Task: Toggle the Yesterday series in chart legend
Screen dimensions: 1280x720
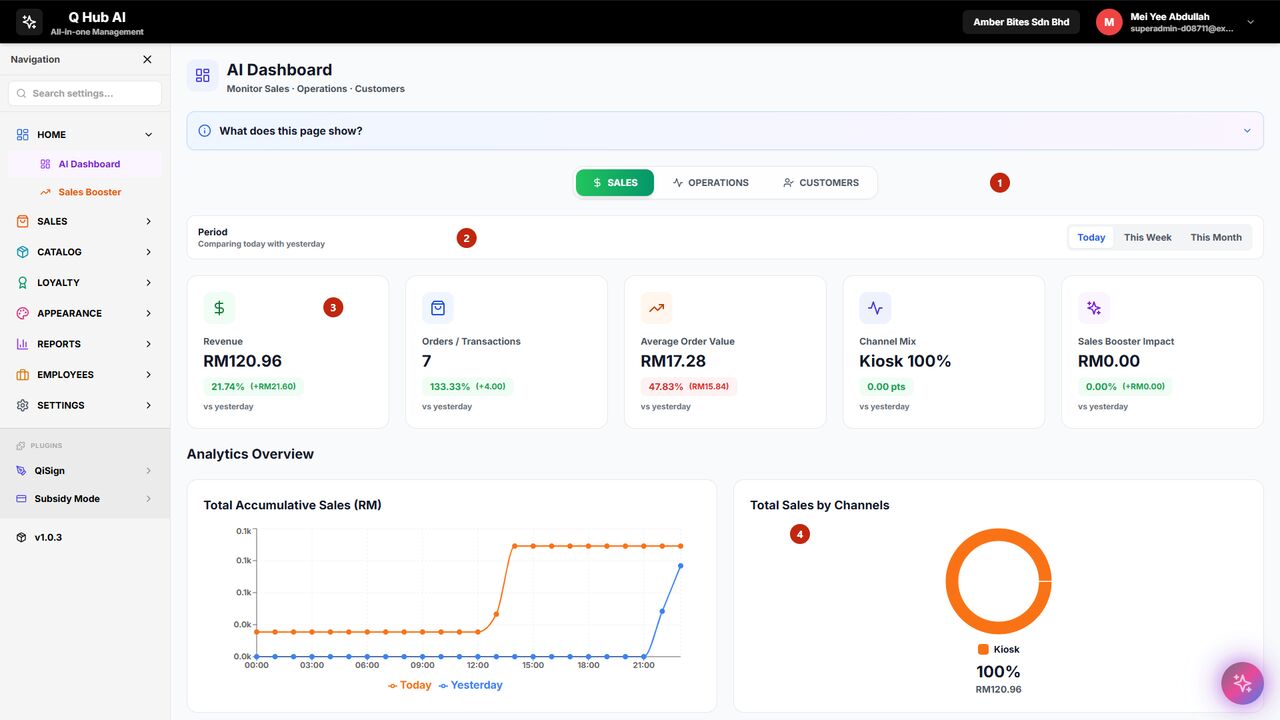Action: [471, 685]
